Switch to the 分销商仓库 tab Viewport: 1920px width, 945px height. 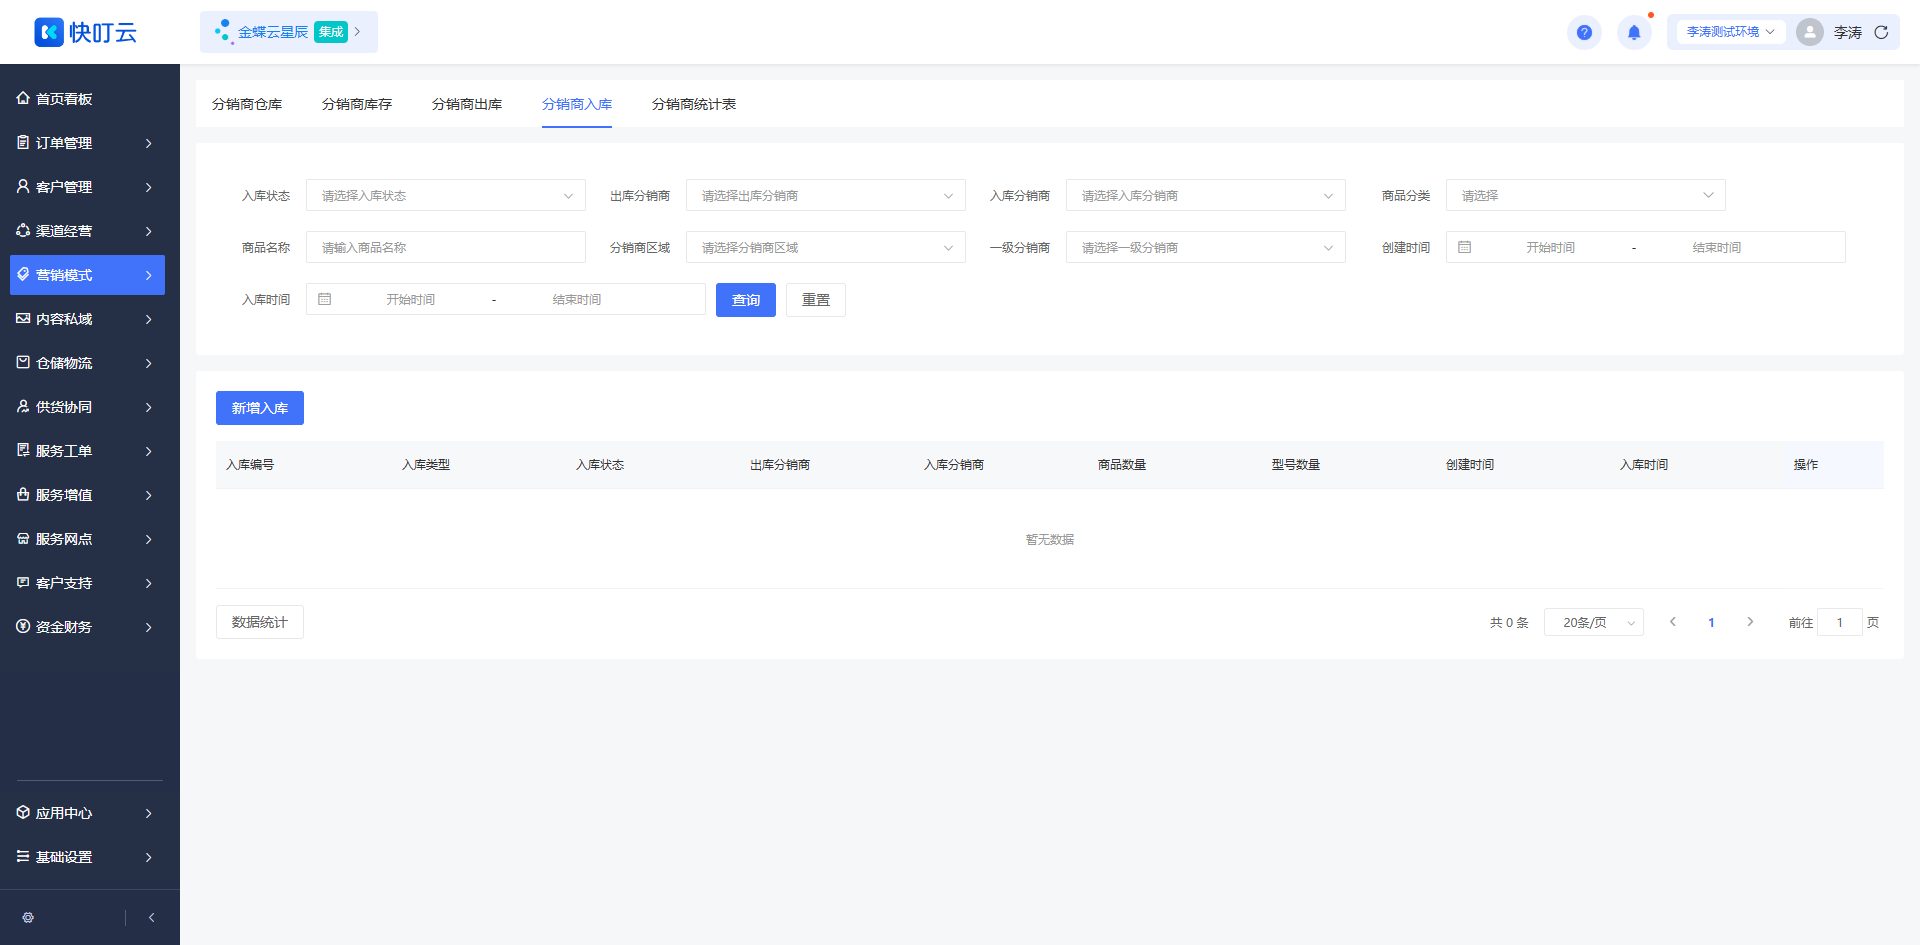click(247, 104)
